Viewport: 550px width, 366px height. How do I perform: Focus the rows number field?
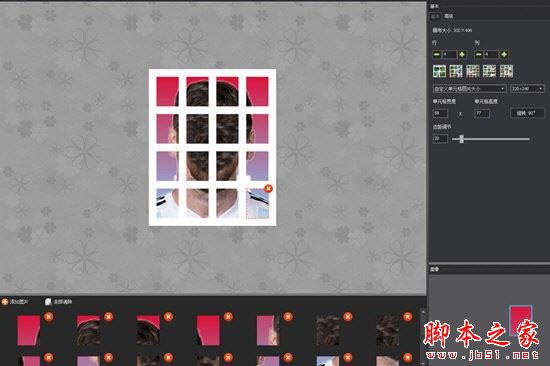449,54
